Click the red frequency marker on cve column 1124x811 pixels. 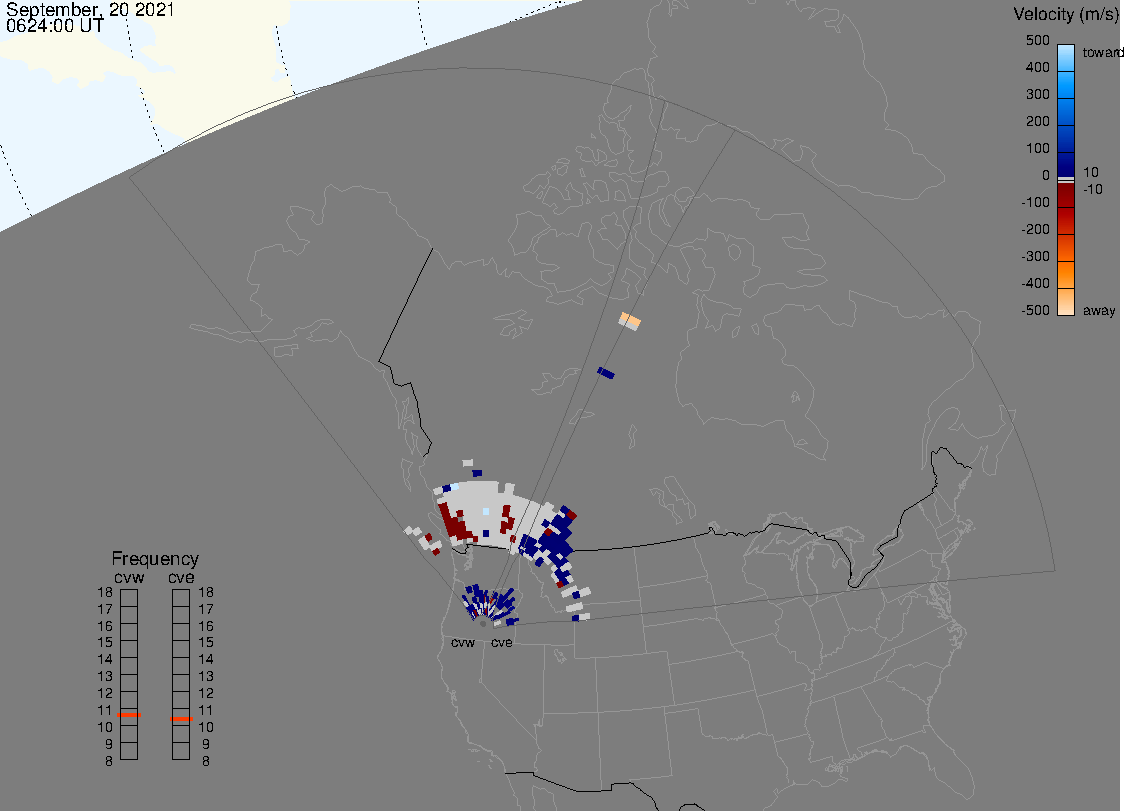(181, 718)
